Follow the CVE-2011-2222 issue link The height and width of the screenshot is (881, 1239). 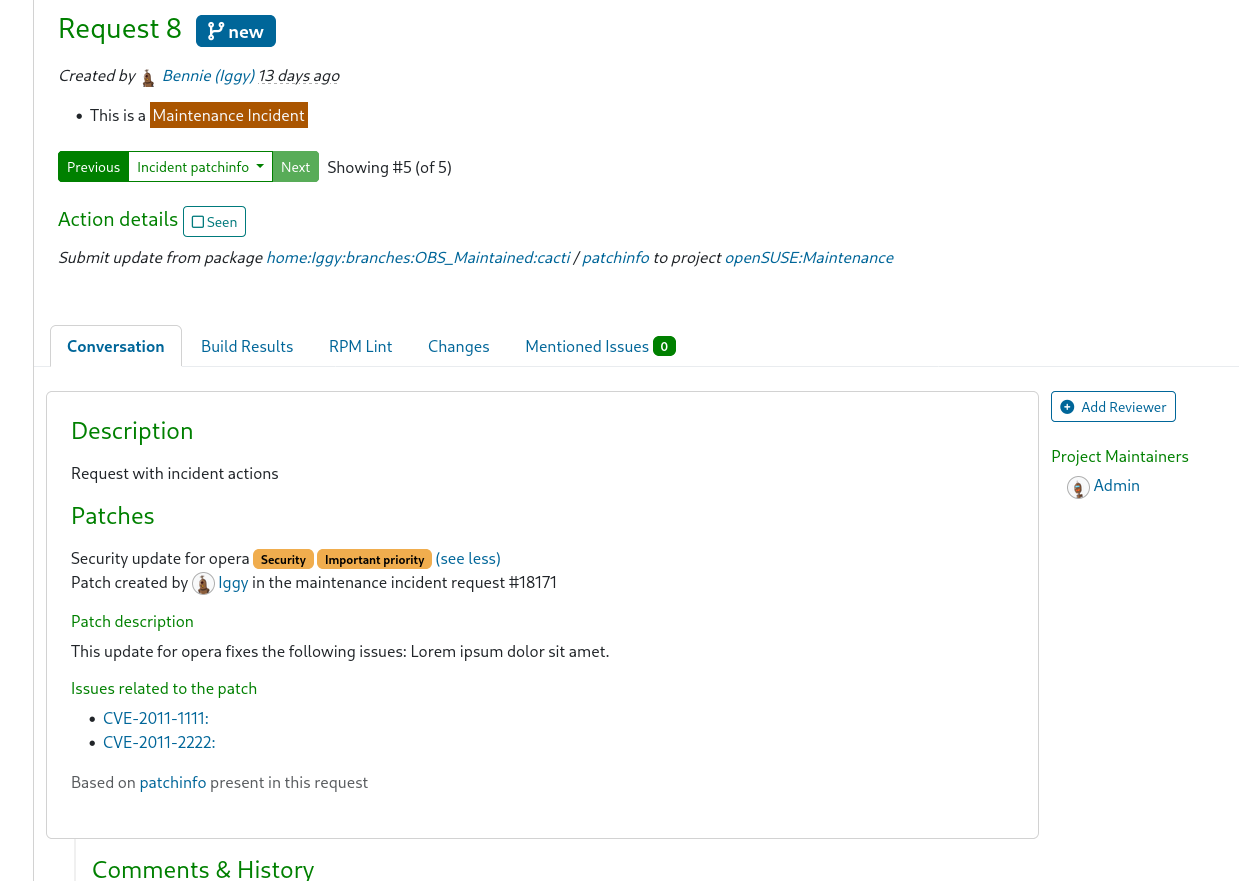tap(157, 742)
